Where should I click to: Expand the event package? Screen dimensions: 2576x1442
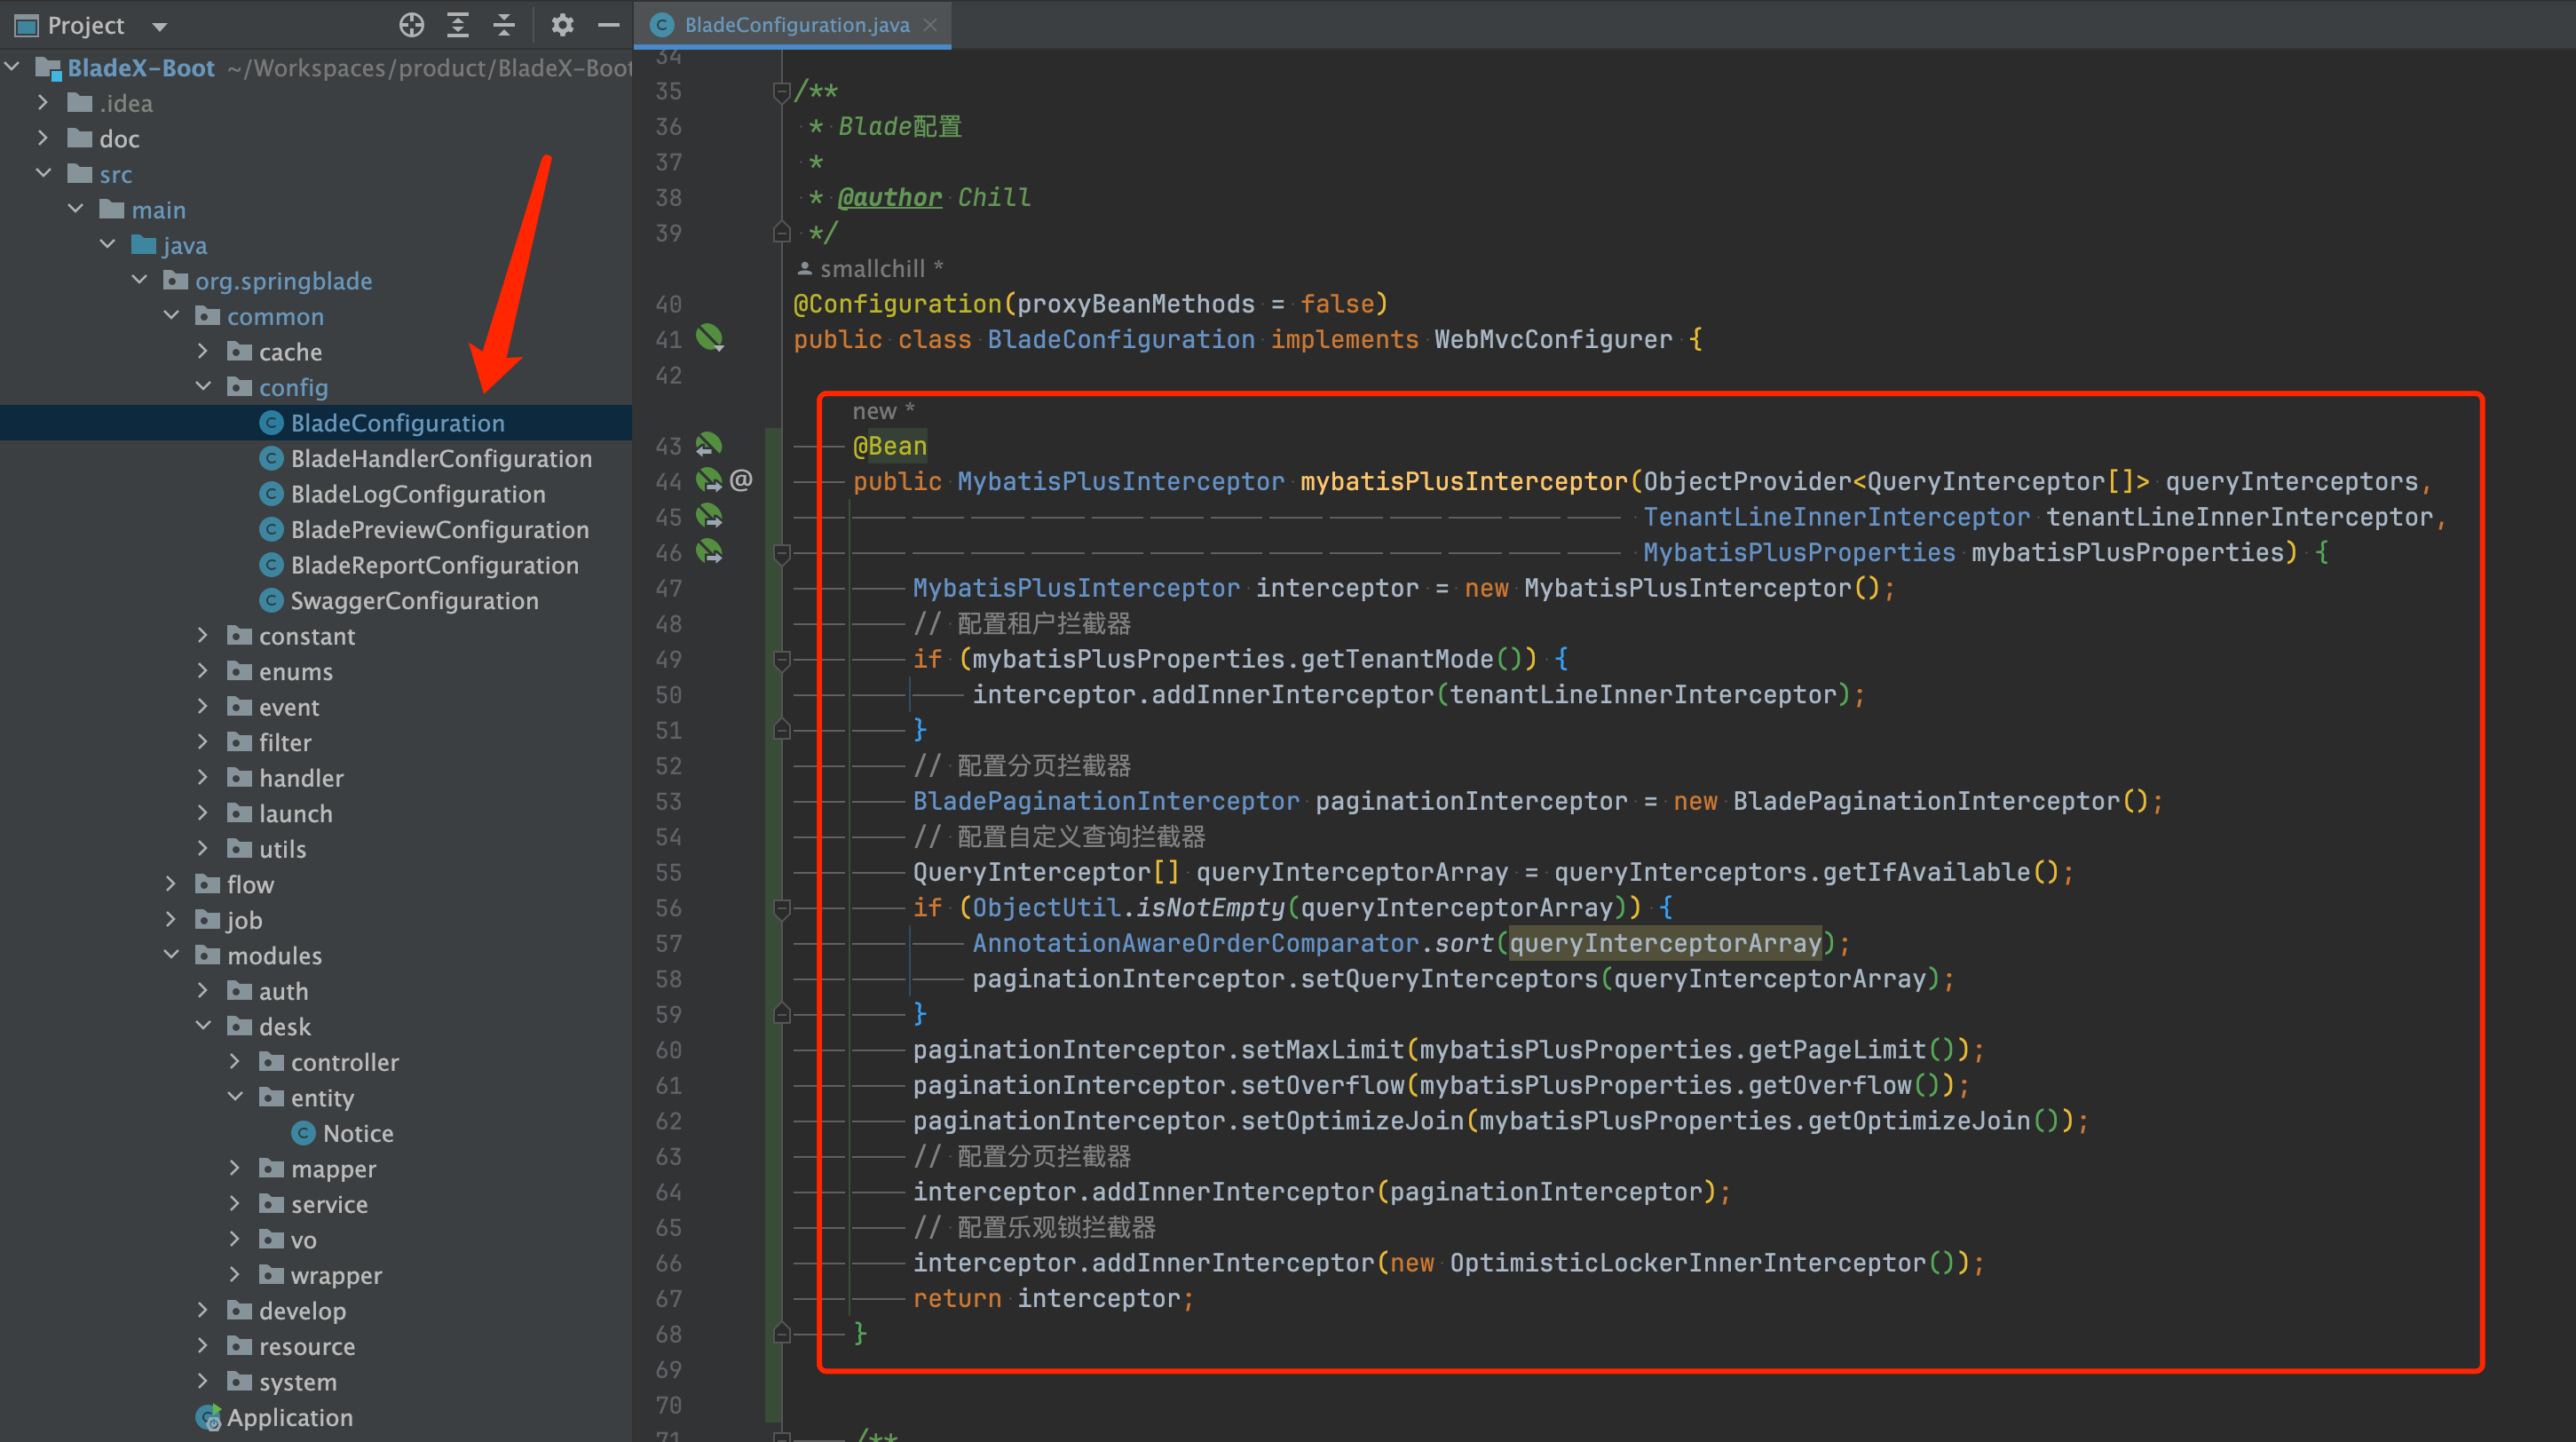tap(203, 706)
